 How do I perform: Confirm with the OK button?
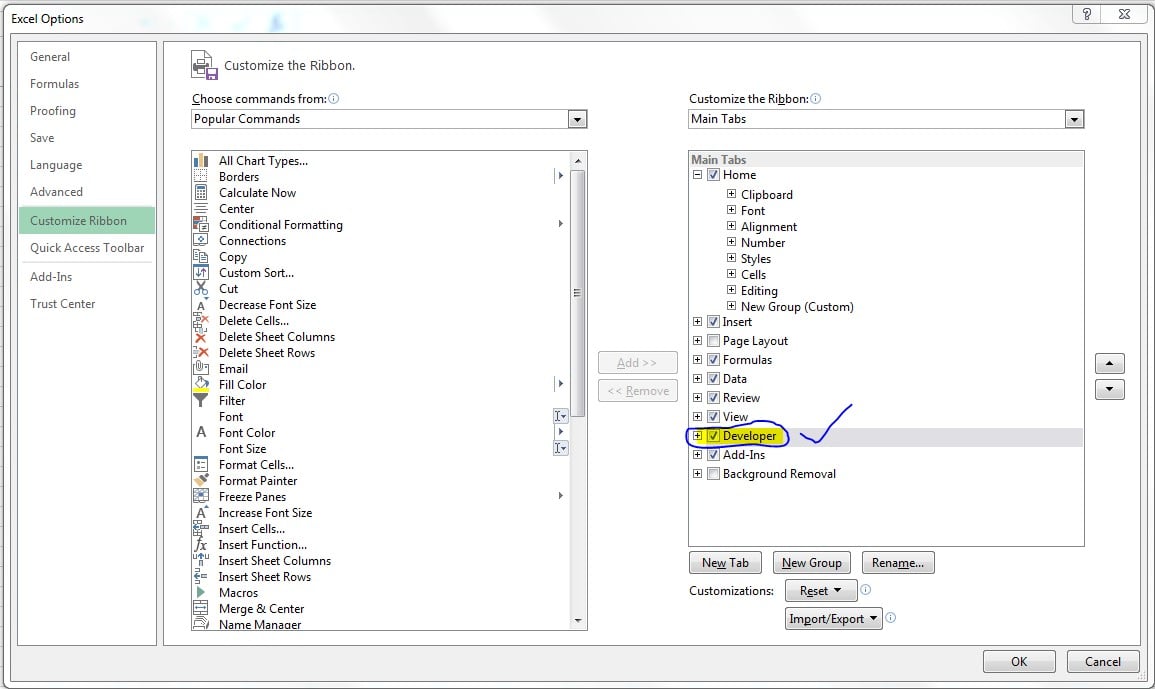tap(1019, 662)
